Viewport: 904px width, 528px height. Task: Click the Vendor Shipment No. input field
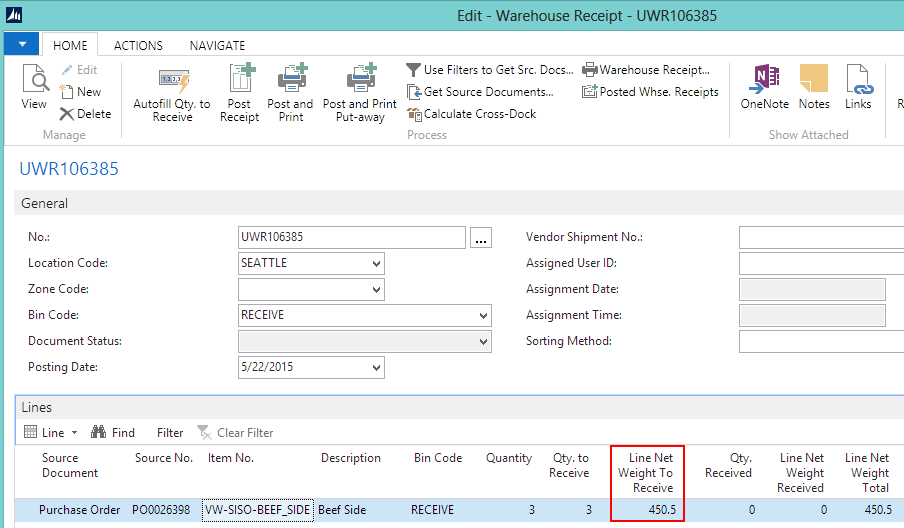[820, 238]
